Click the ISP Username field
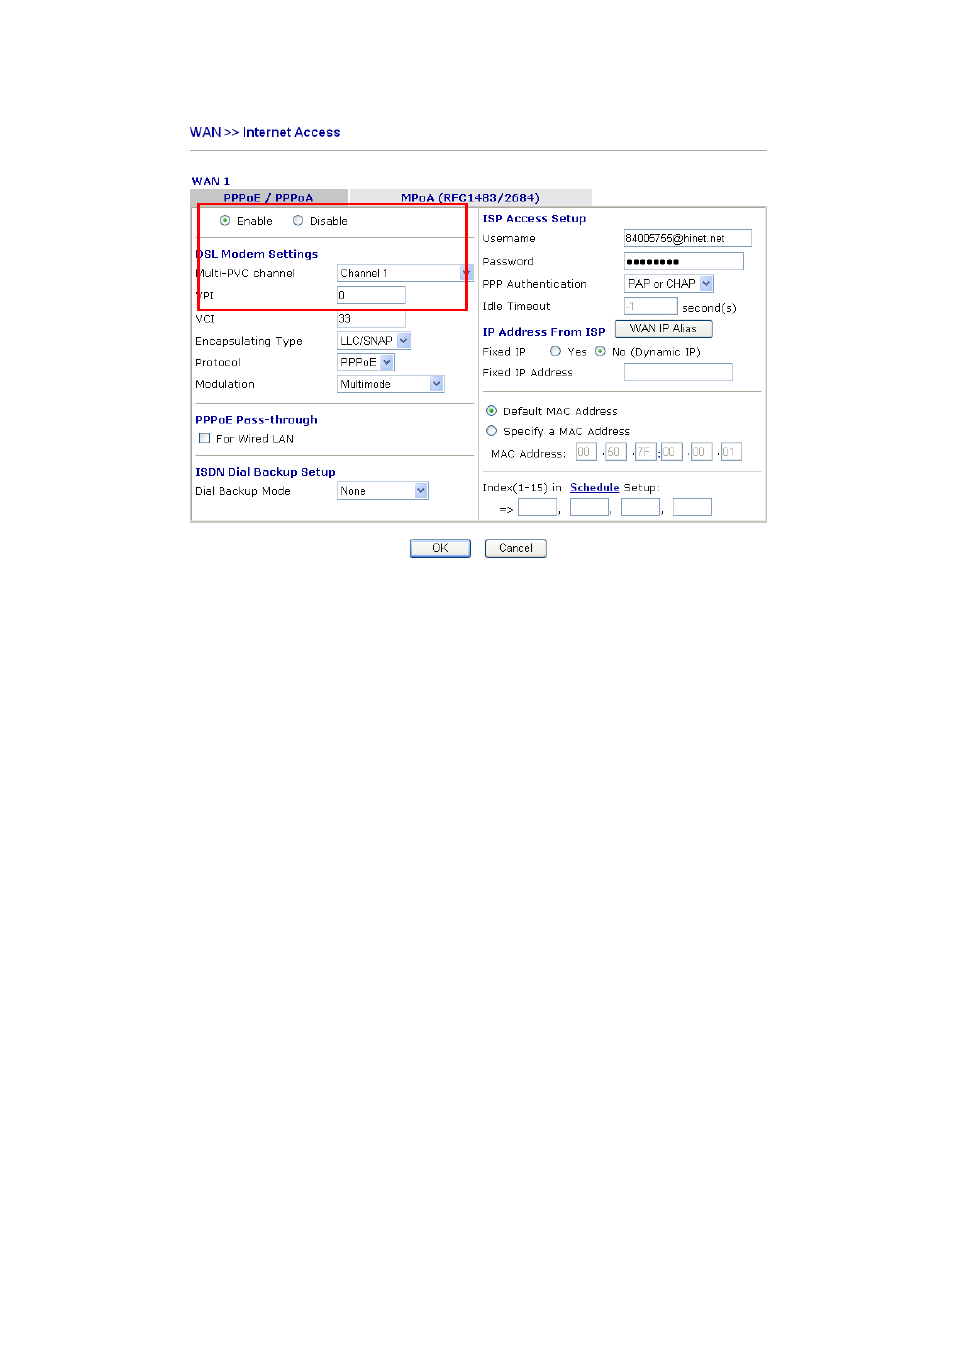The height and width of the screenshot is (1351, 954). coord(687,238)
